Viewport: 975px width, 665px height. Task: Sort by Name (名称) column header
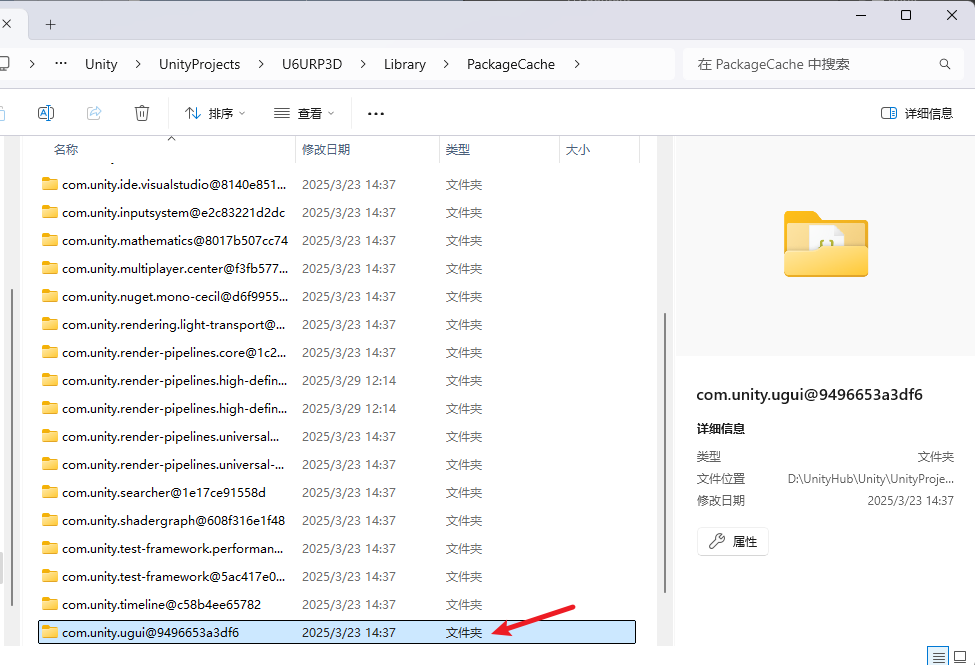coord(66,149)
